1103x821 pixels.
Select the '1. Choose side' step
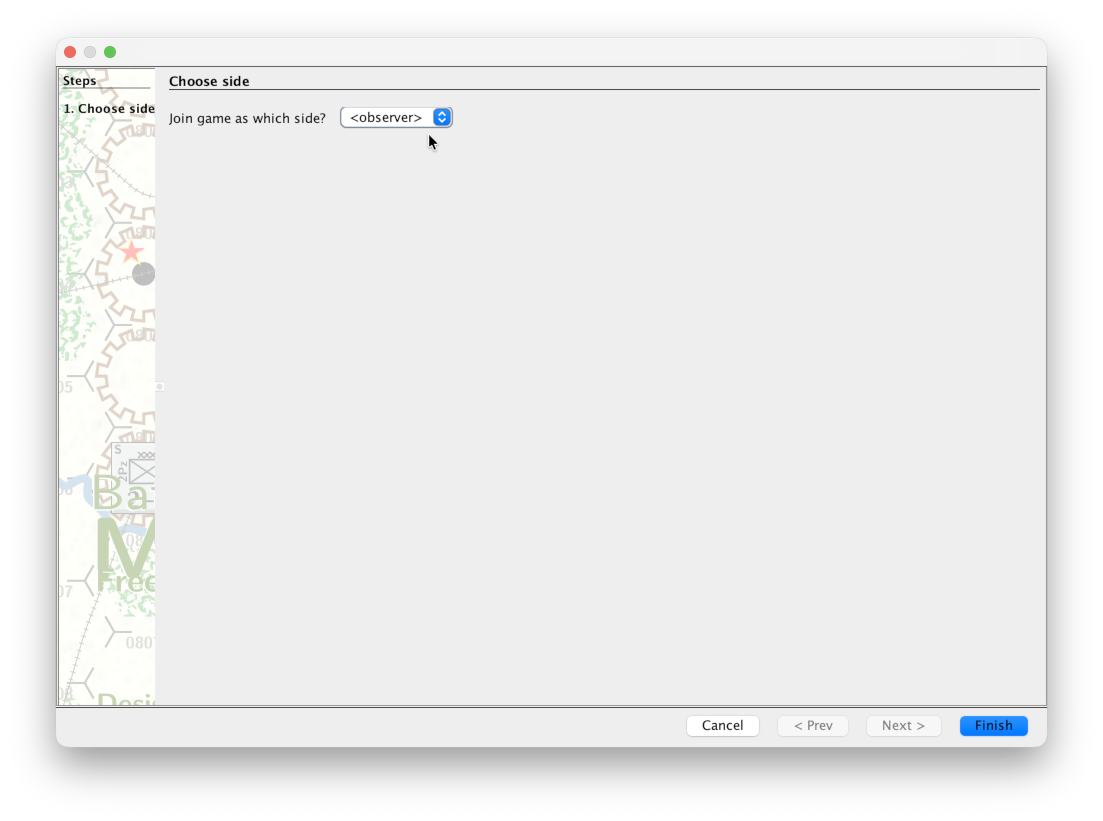pos(108,109)
